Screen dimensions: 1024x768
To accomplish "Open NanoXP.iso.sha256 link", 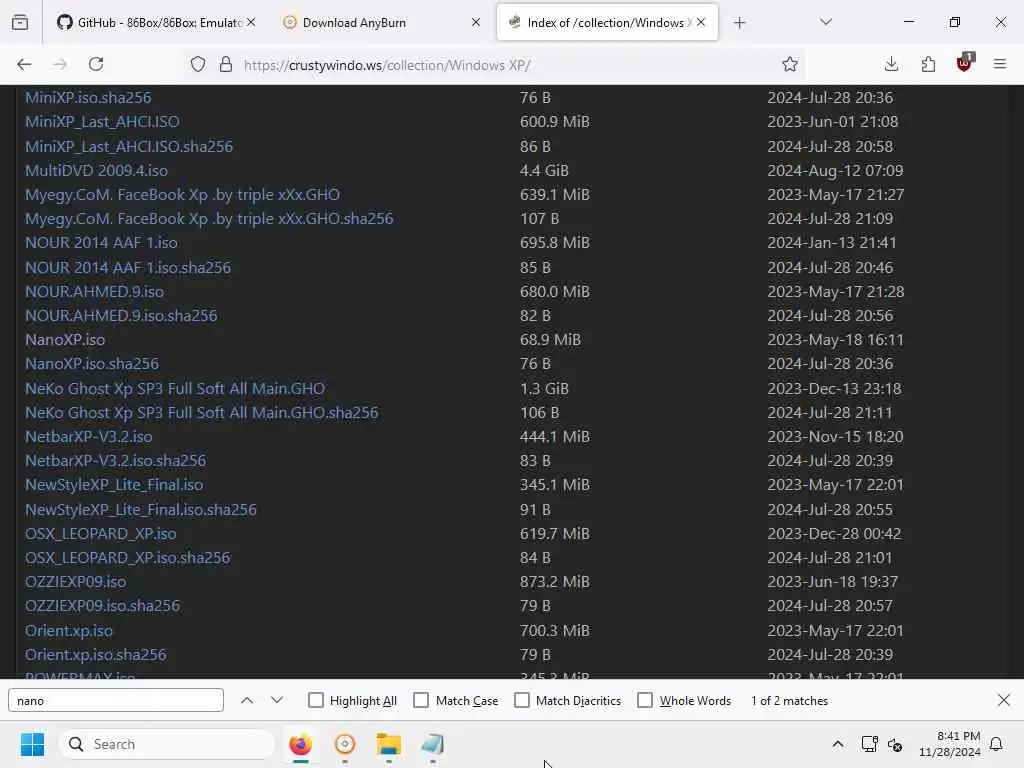I will pyautogui.click(x=92, y=364).
